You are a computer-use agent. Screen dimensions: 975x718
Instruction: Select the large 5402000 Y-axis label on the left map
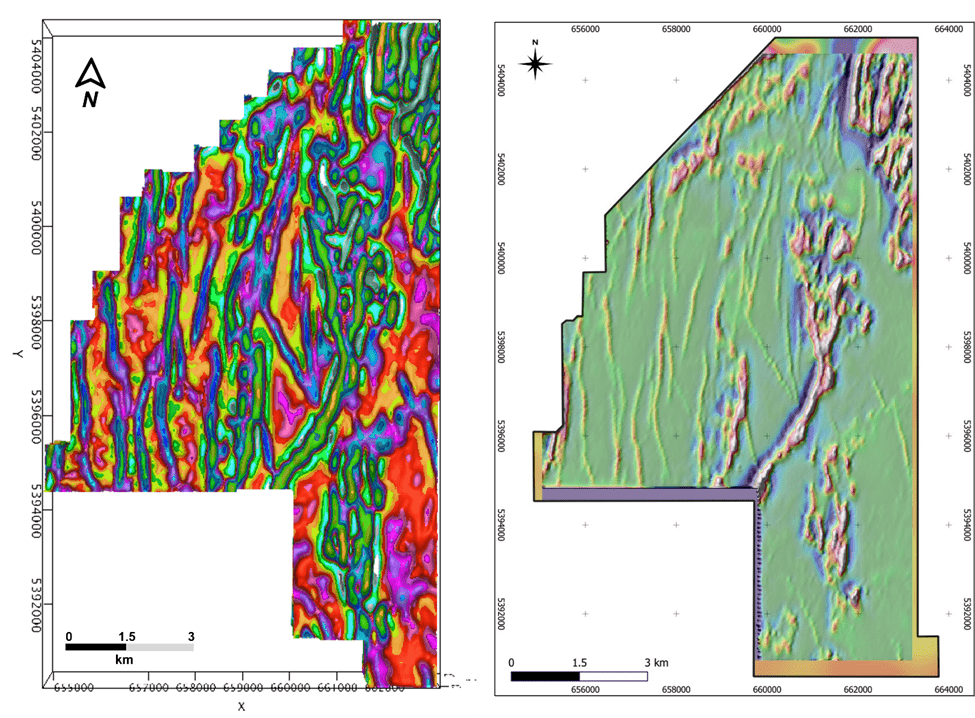click(x=36, y=133)
